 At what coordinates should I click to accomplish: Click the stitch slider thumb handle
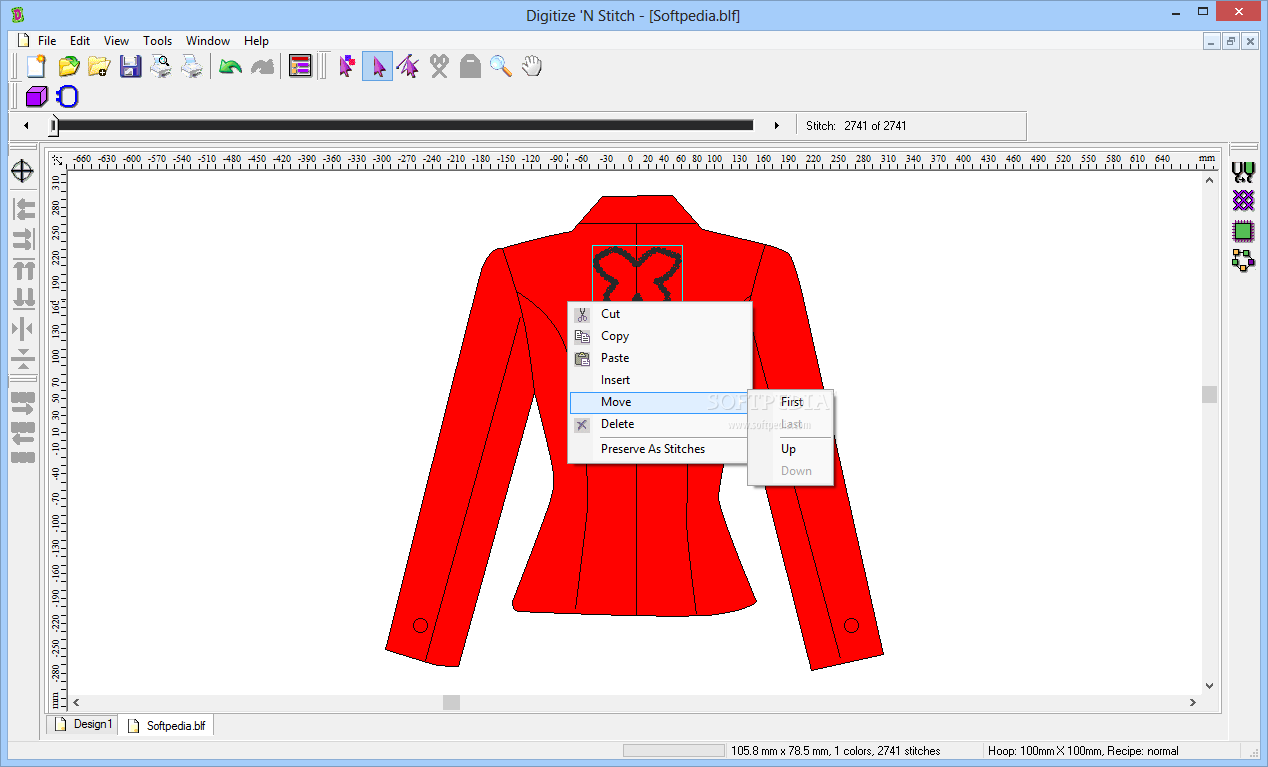[54, 125]
